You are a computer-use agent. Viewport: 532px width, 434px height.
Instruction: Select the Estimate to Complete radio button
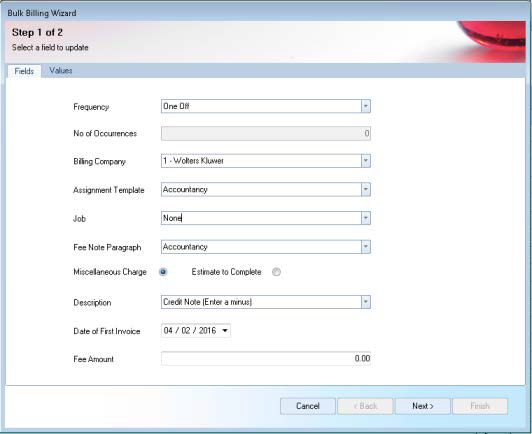(x=276, y=272)
